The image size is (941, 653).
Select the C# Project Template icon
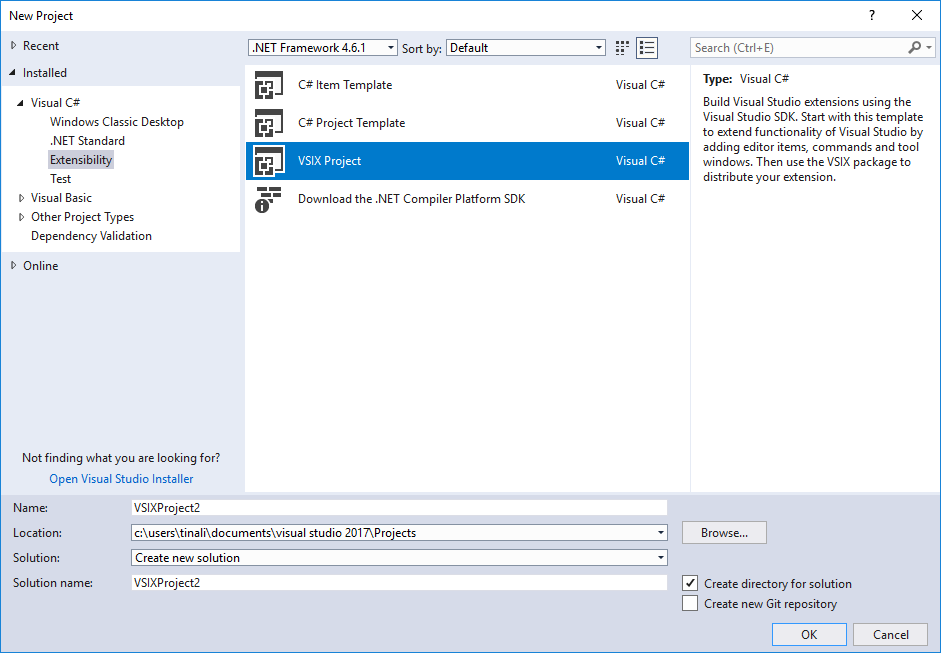click(268, 122)
